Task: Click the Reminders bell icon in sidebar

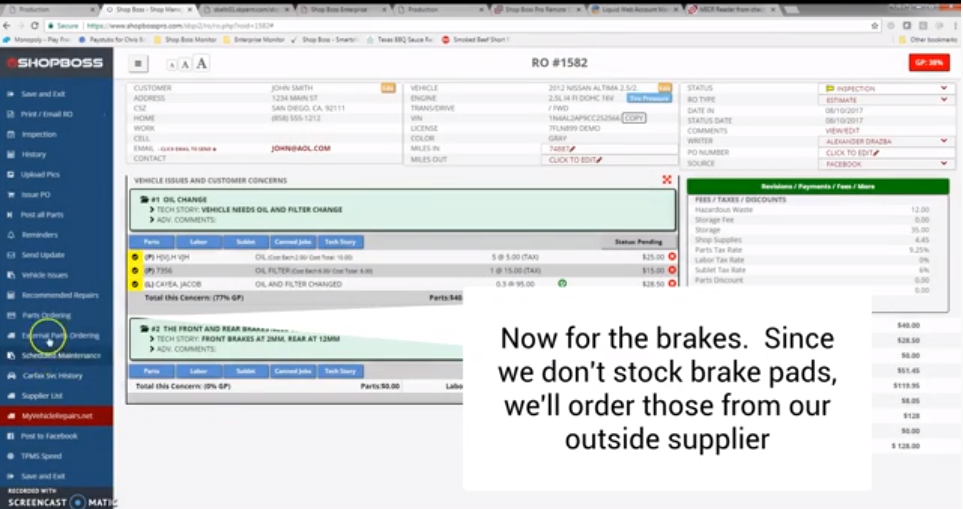Action: tap(12, 235)
